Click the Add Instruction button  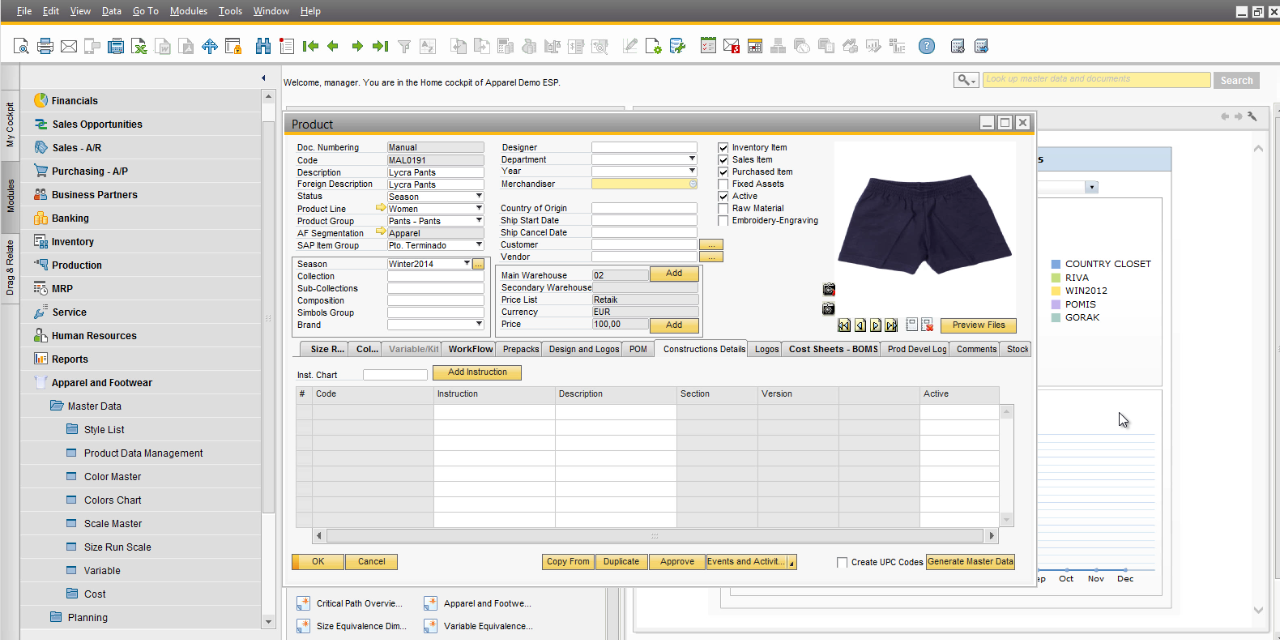(x=477, y=372)
